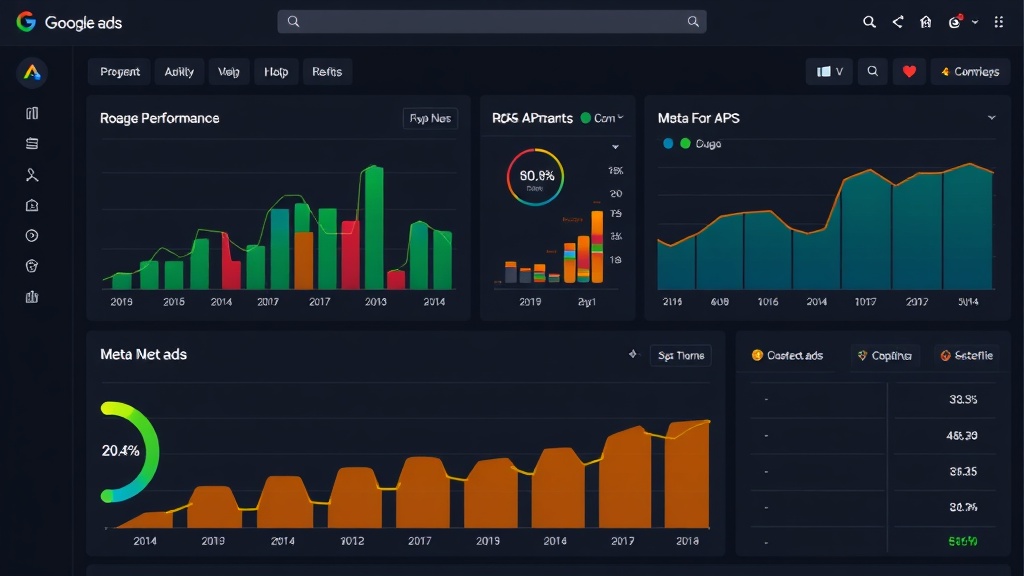The height and width of the screenshot is (576, 1024).
Task: Click the 20.4% circular progress gauge
Action: pyautogui.click(x=129, y=451)
